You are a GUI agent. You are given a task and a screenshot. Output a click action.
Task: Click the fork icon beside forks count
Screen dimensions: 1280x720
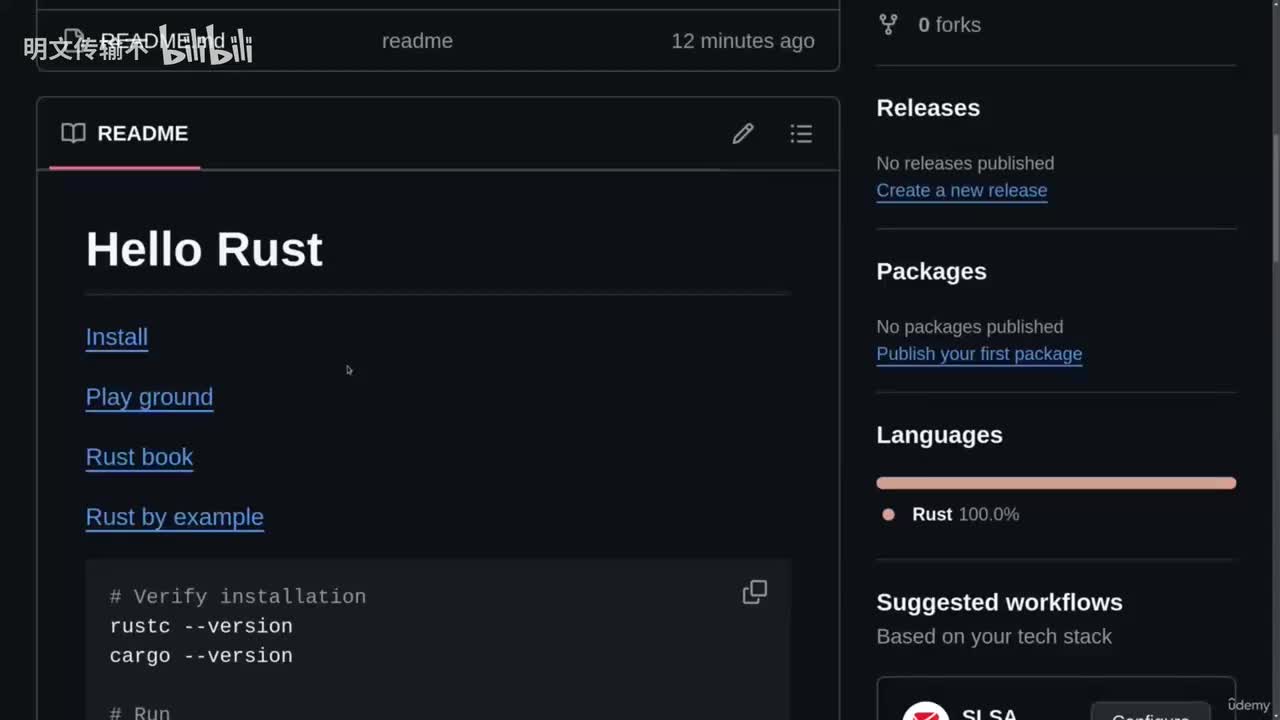coord(888,25)
